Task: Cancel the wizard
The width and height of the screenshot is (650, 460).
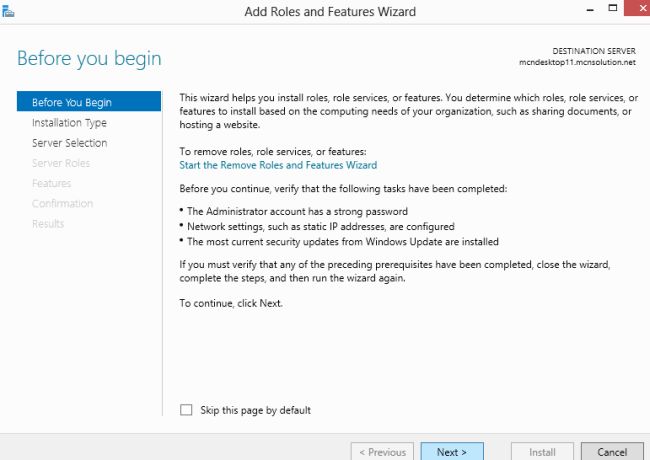Action: (x=612, y=452)
